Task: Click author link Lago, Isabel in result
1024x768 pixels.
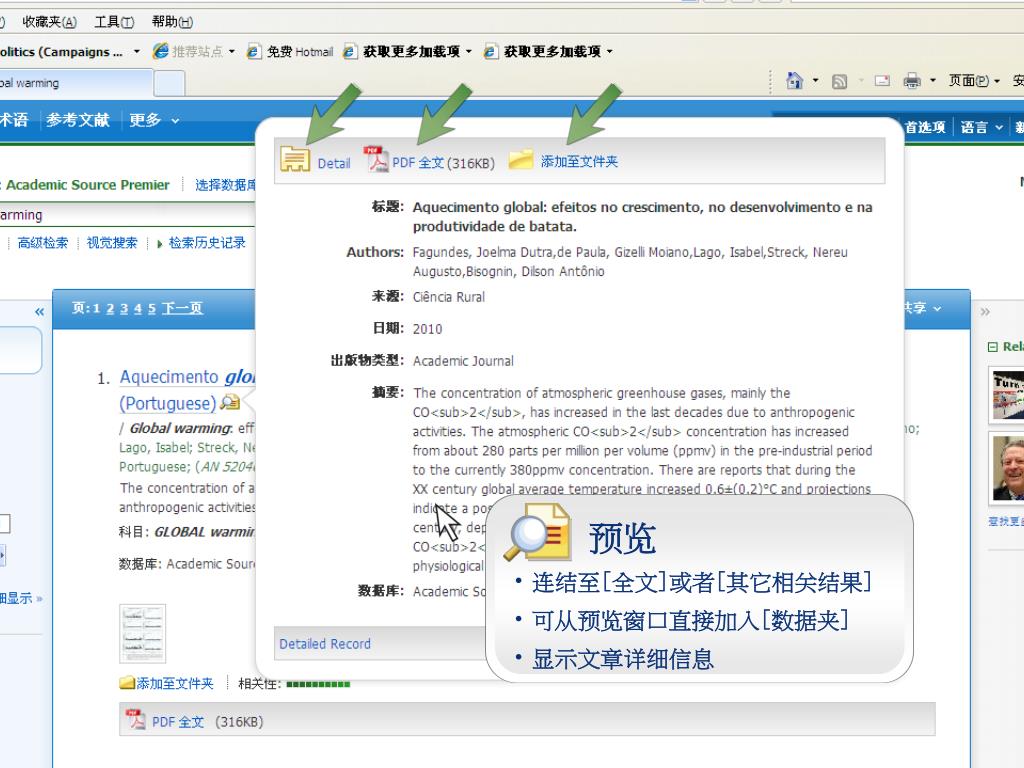Action: tap(154, 447)
